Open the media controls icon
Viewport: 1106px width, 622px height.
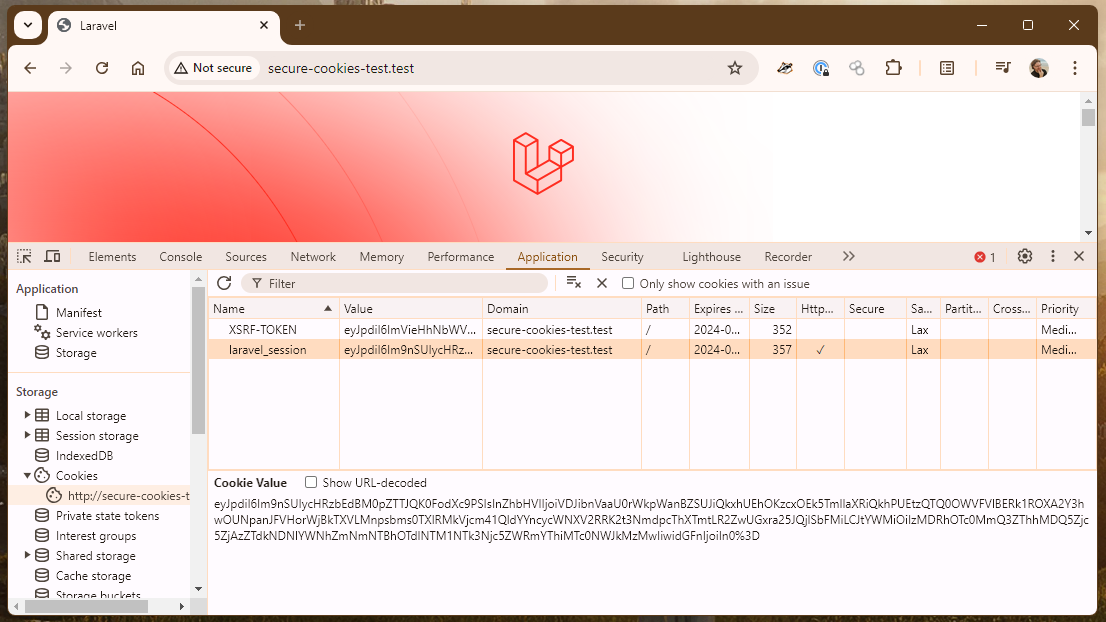(x=1002, y=68)
